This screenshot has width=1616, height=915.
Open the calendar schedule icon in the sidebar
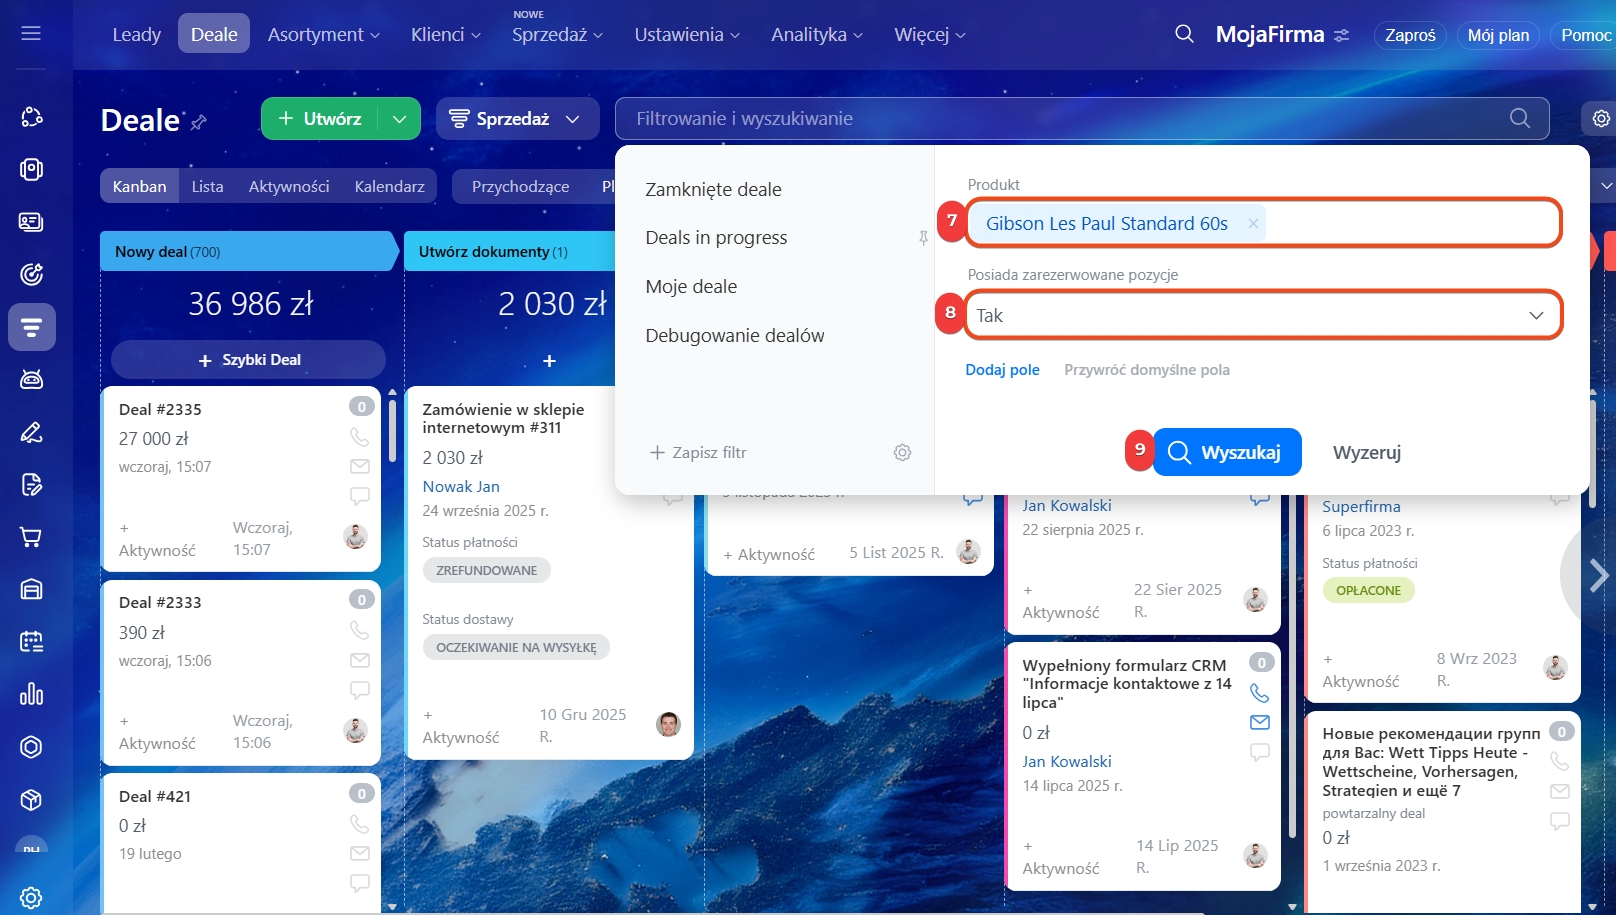point(31,642)
